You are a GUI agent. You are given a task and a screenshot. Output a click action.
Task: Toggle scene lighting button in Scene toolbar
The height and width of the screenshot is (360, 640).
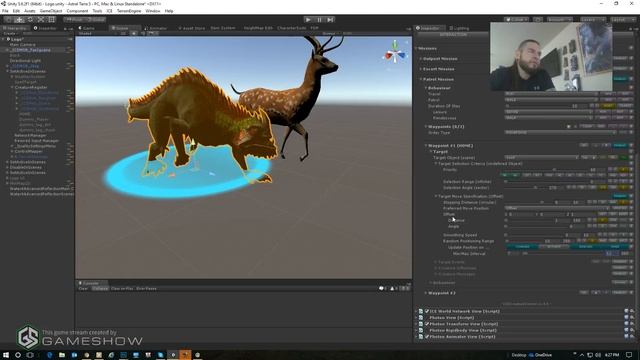point(133,33)
